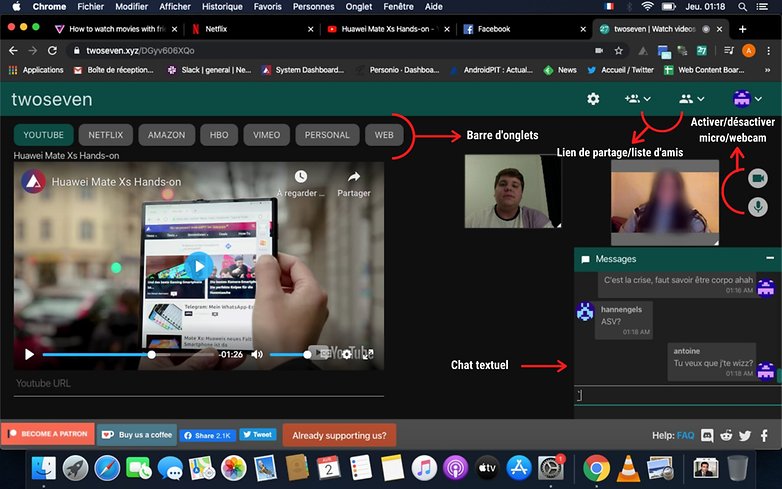Toggle the microphone on or off
Screen dimensions: 782x489
coord(758,206)
